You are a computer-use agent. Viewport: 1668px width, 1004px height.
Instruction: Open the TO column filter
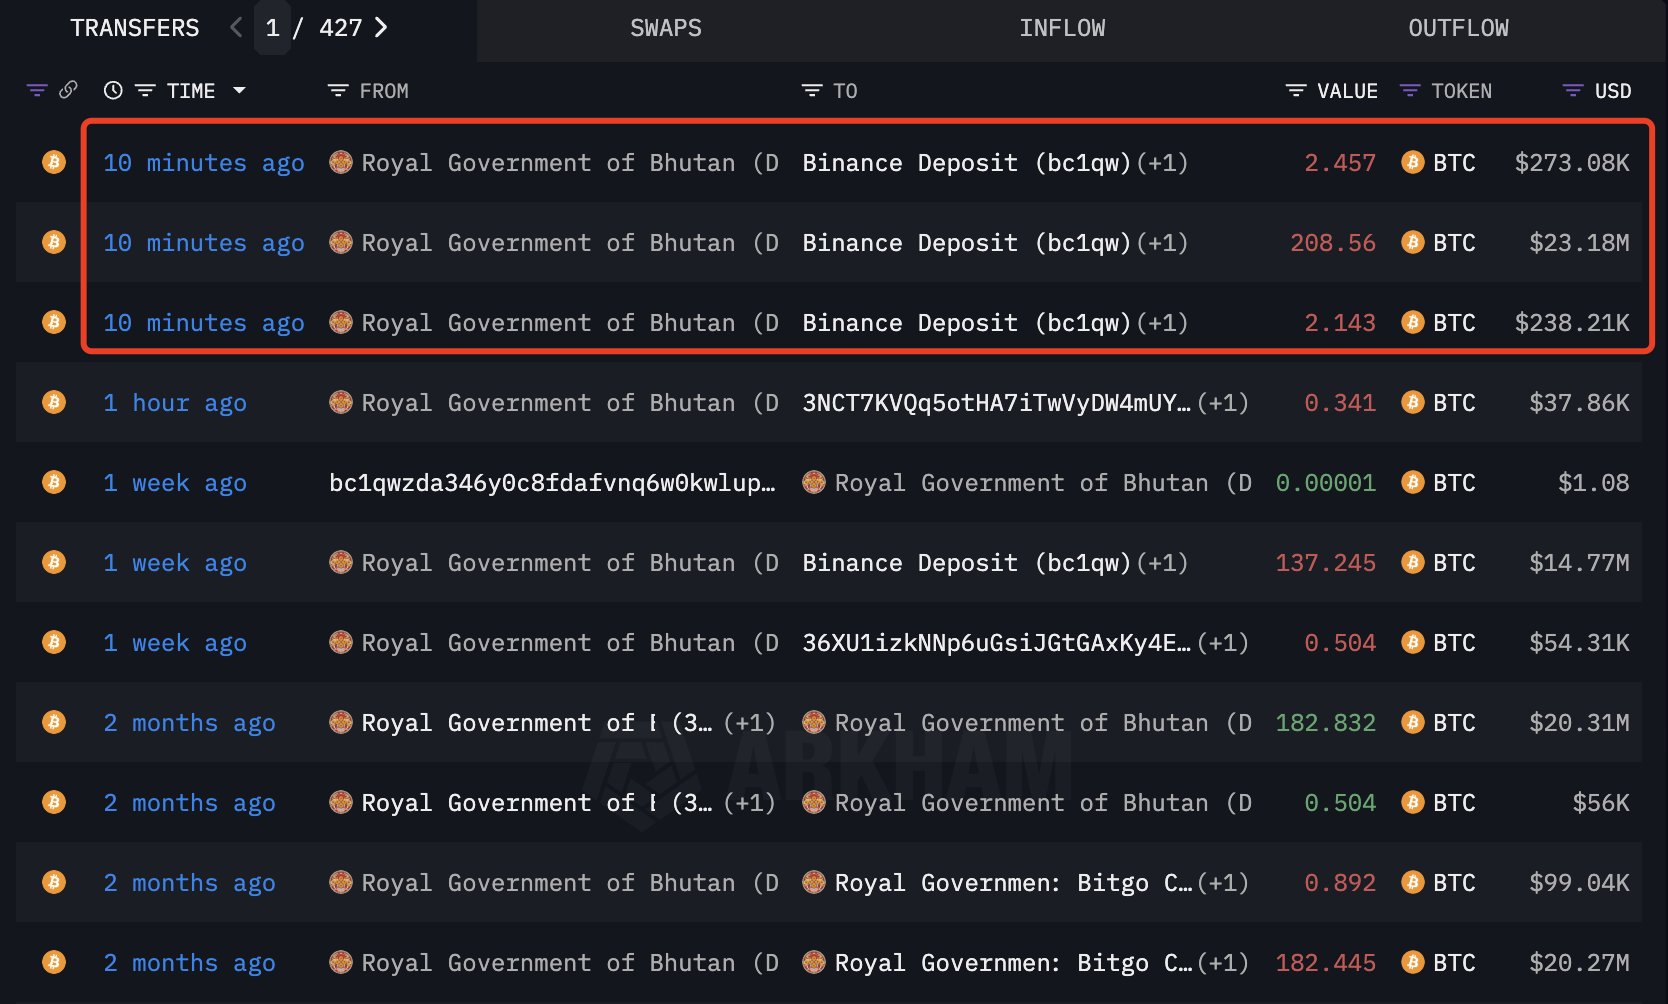coord(812,91)
